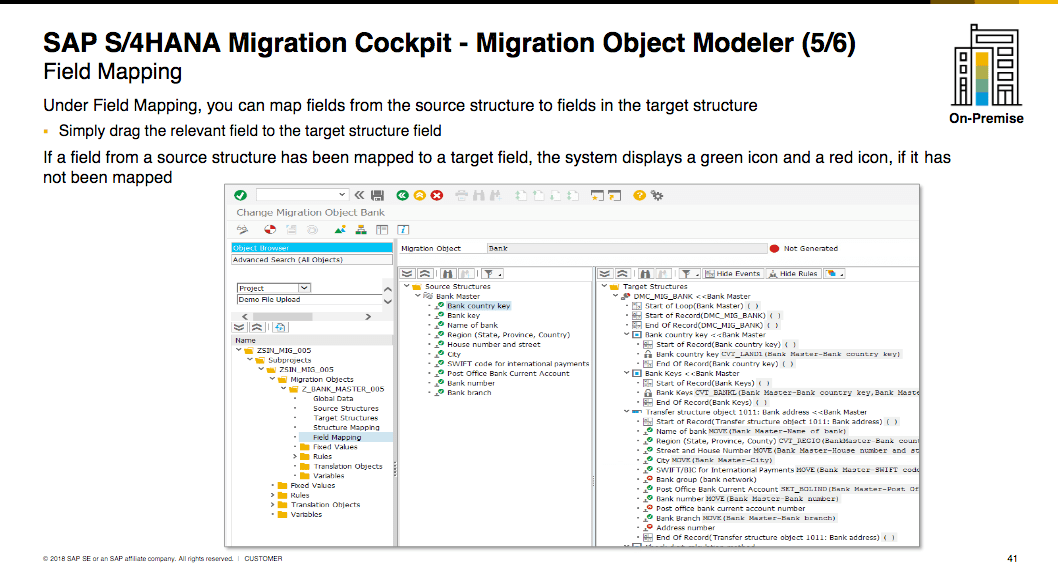Image resolution: width=1058 pixels, height=578 pixels.
Task: Click the Display/Change glasses-pencil icon
Action: 242,230
